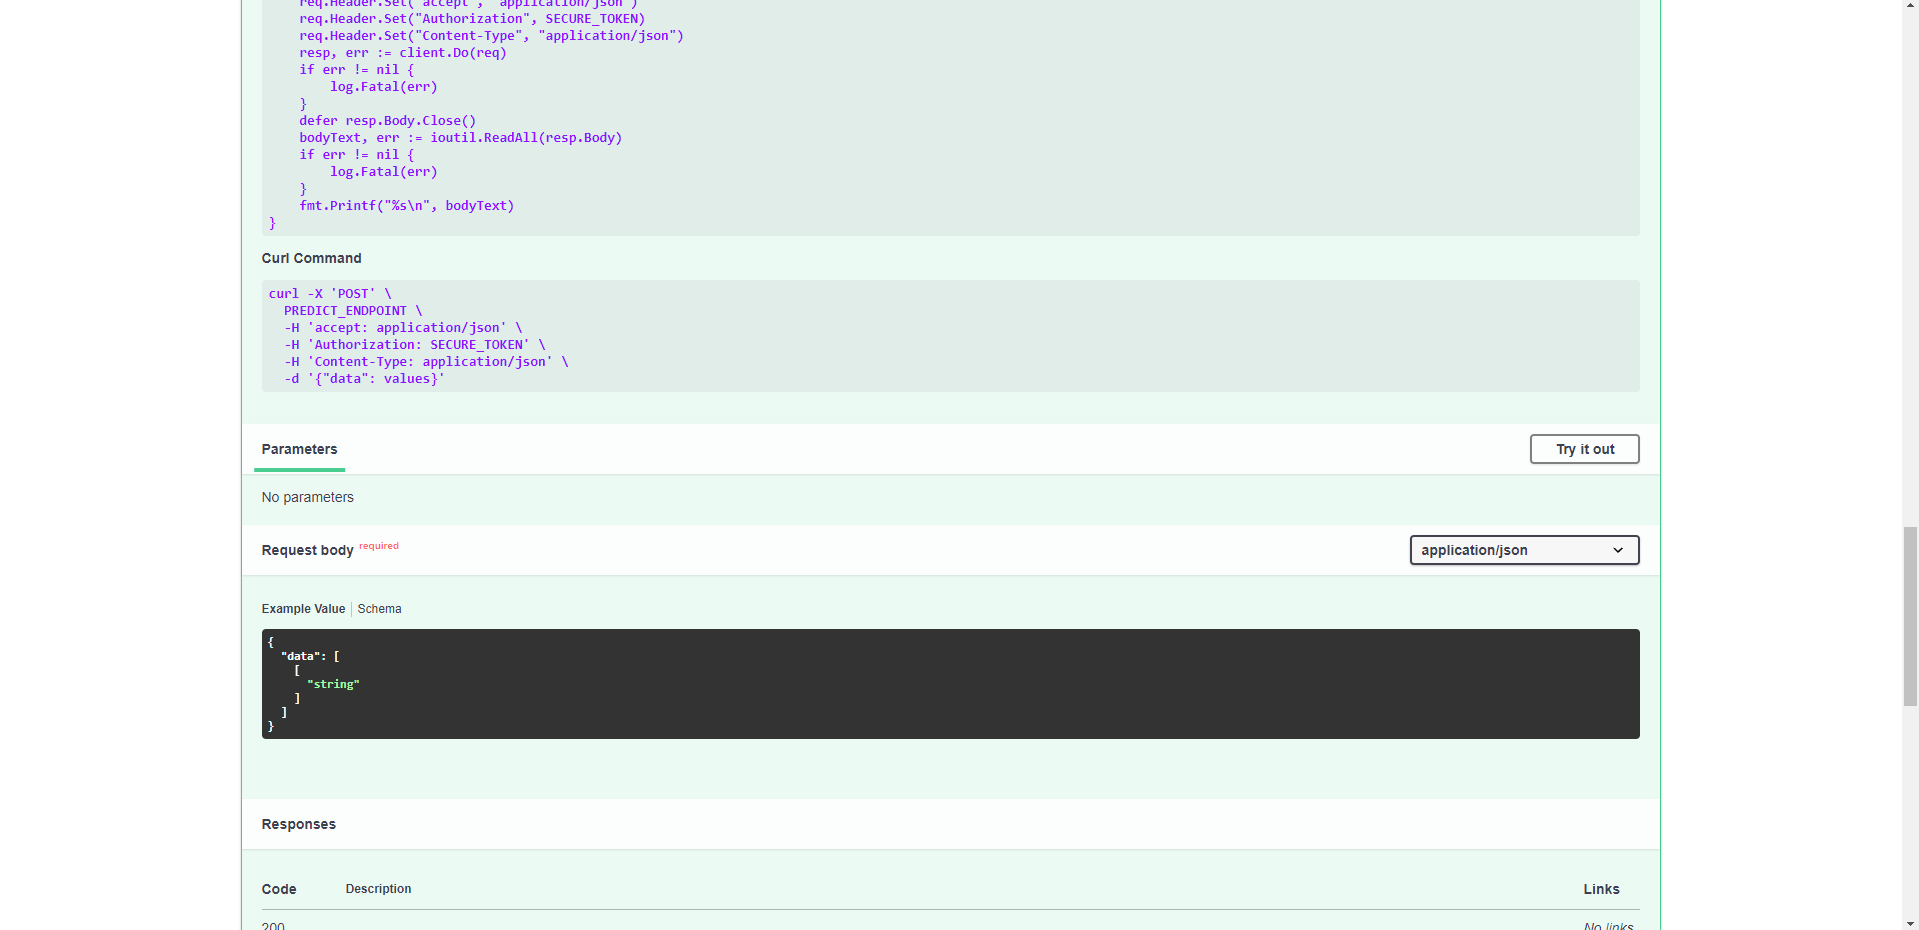Click the Authorization SECURE_TOKEN curl header line
Viewport: 1919px width, 930px height.
(x=414, y=345)
